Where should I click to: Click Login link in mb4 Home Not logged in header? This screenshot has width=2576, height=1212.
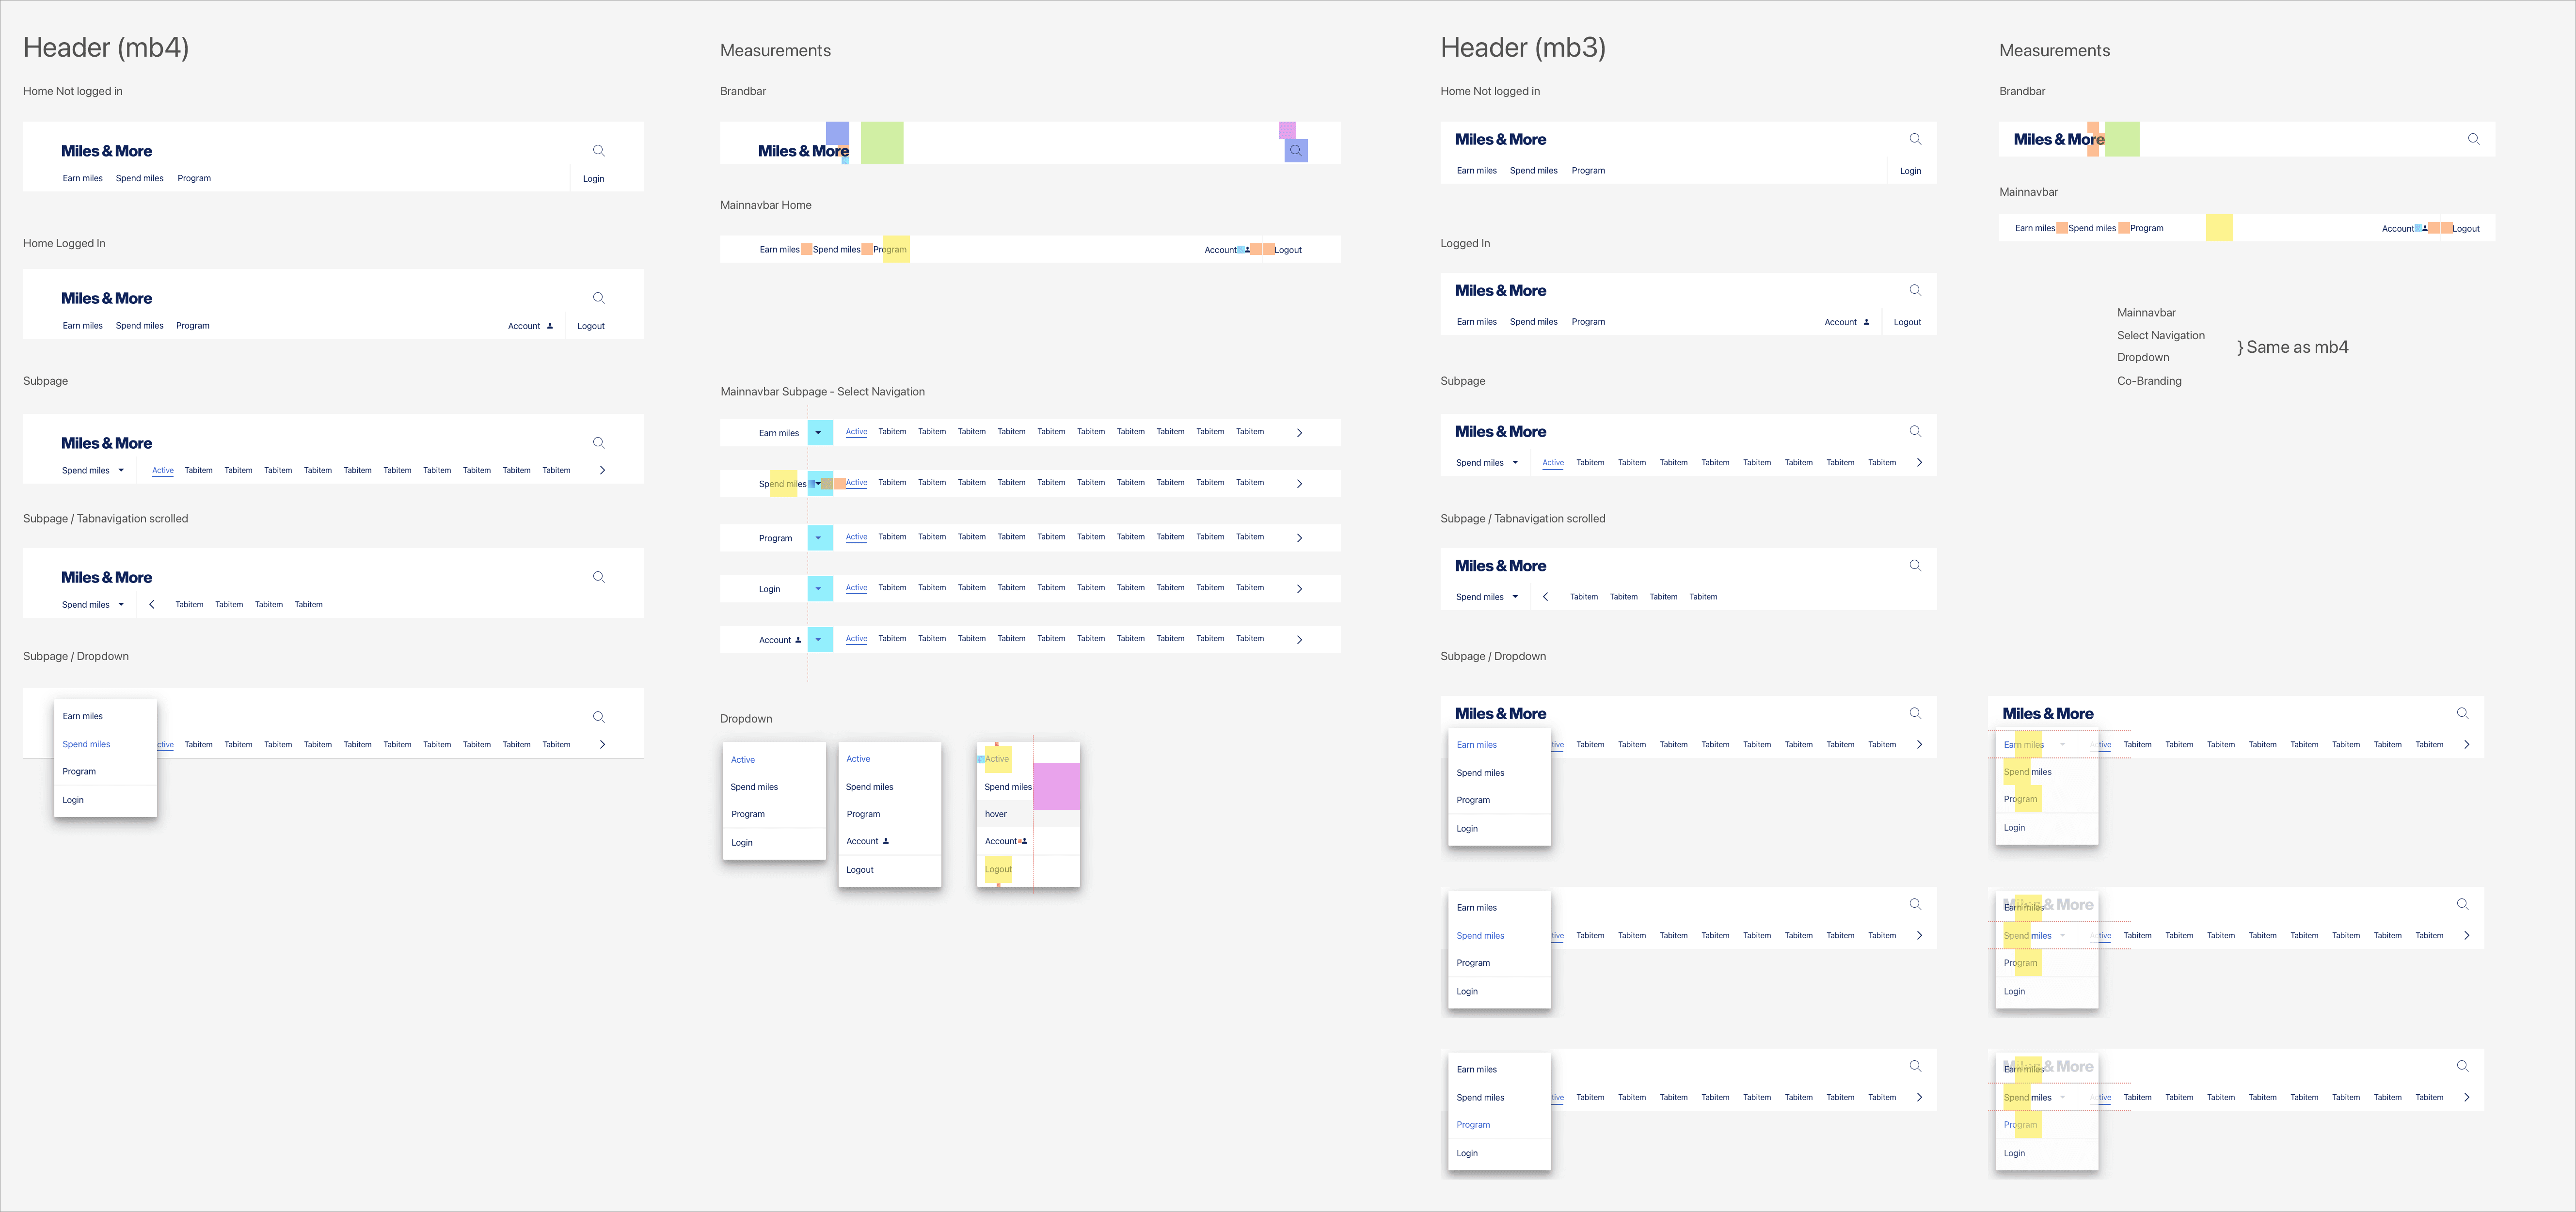pos(593,179)
